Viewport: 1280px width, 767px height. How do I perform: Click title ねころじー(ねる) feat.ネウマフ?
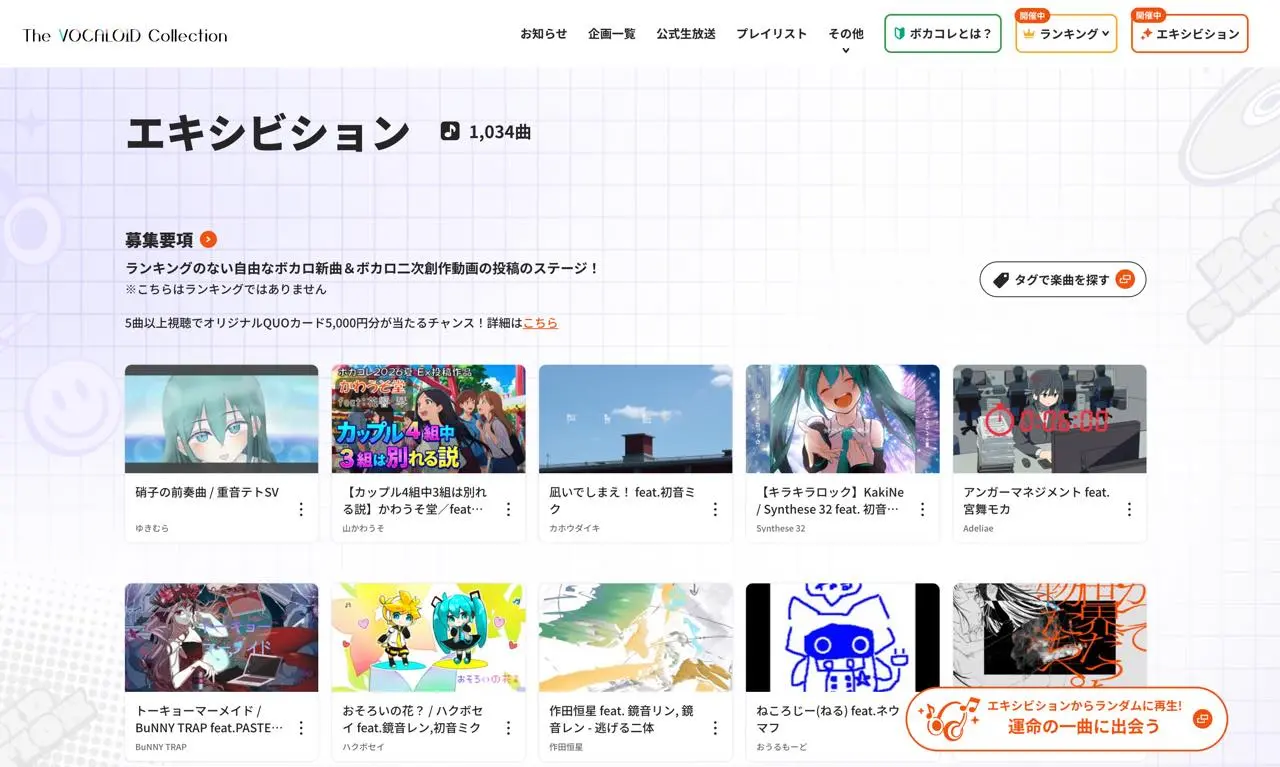click(x=828, y=720)
